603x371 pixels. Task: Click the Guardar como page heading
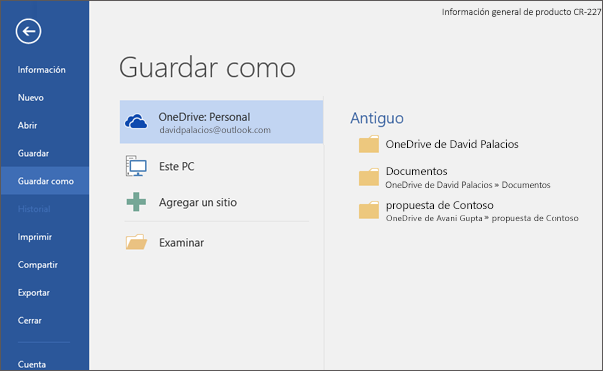207,67
